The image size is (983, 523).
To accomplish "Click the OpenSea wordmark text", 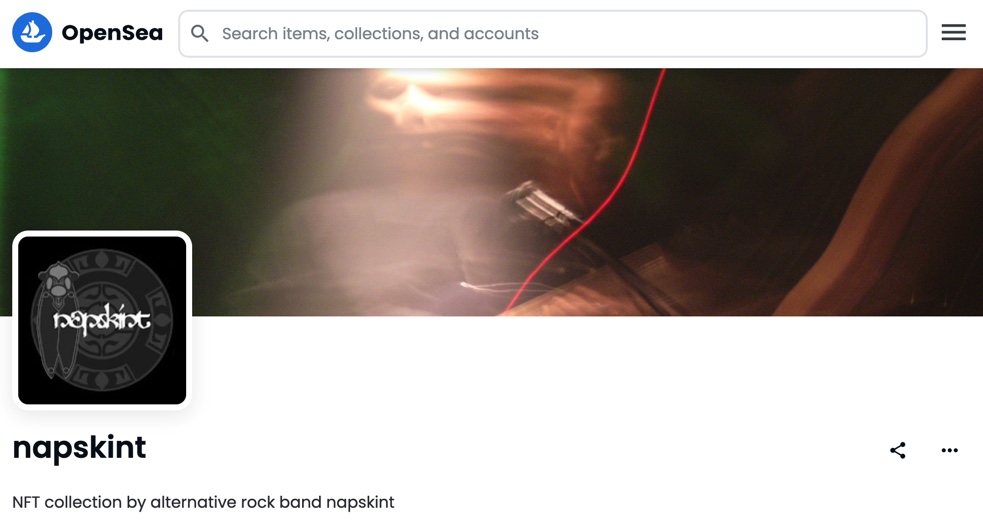I will 112,33.
